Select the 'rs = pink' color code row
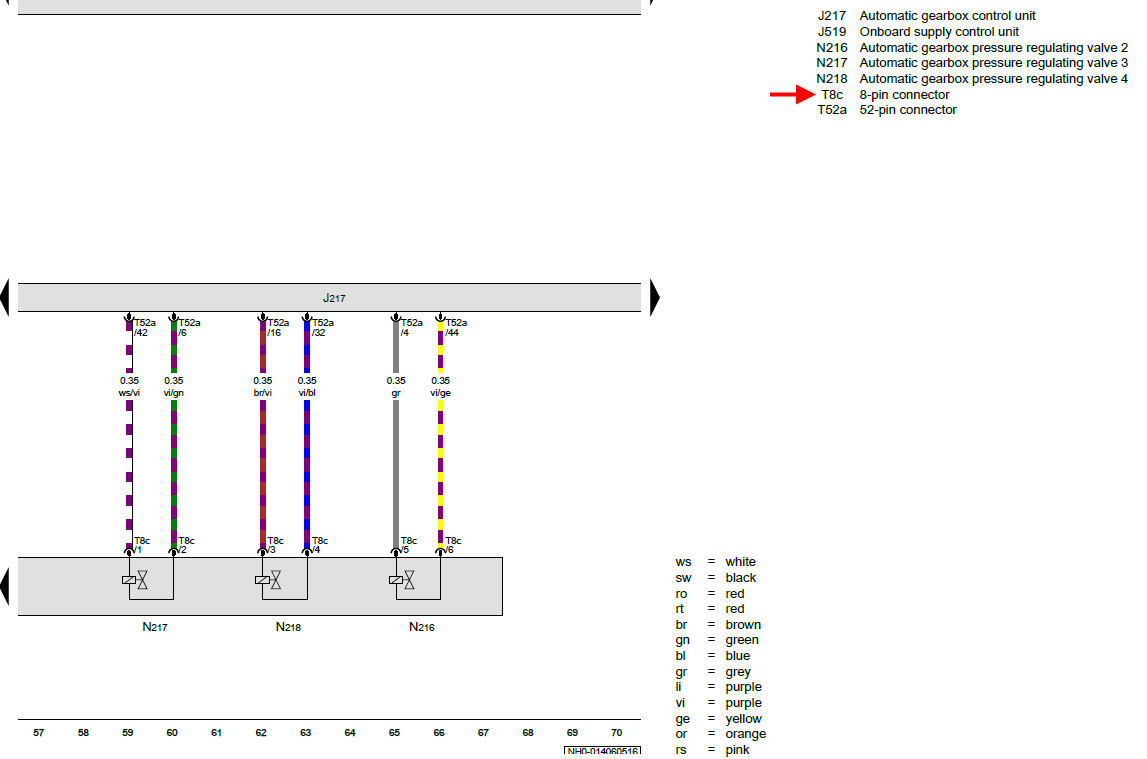This screenshot has width=1147, height=759. [712, 750]
